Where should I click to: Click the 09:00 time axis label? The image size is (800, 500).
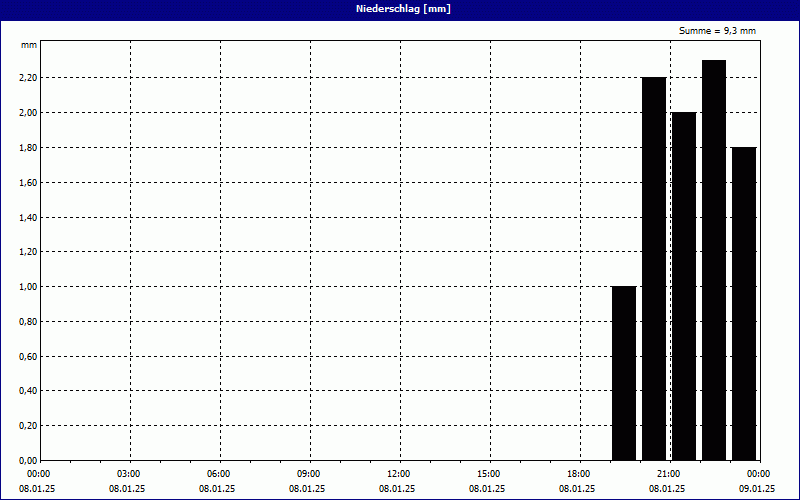coord(309,474)
